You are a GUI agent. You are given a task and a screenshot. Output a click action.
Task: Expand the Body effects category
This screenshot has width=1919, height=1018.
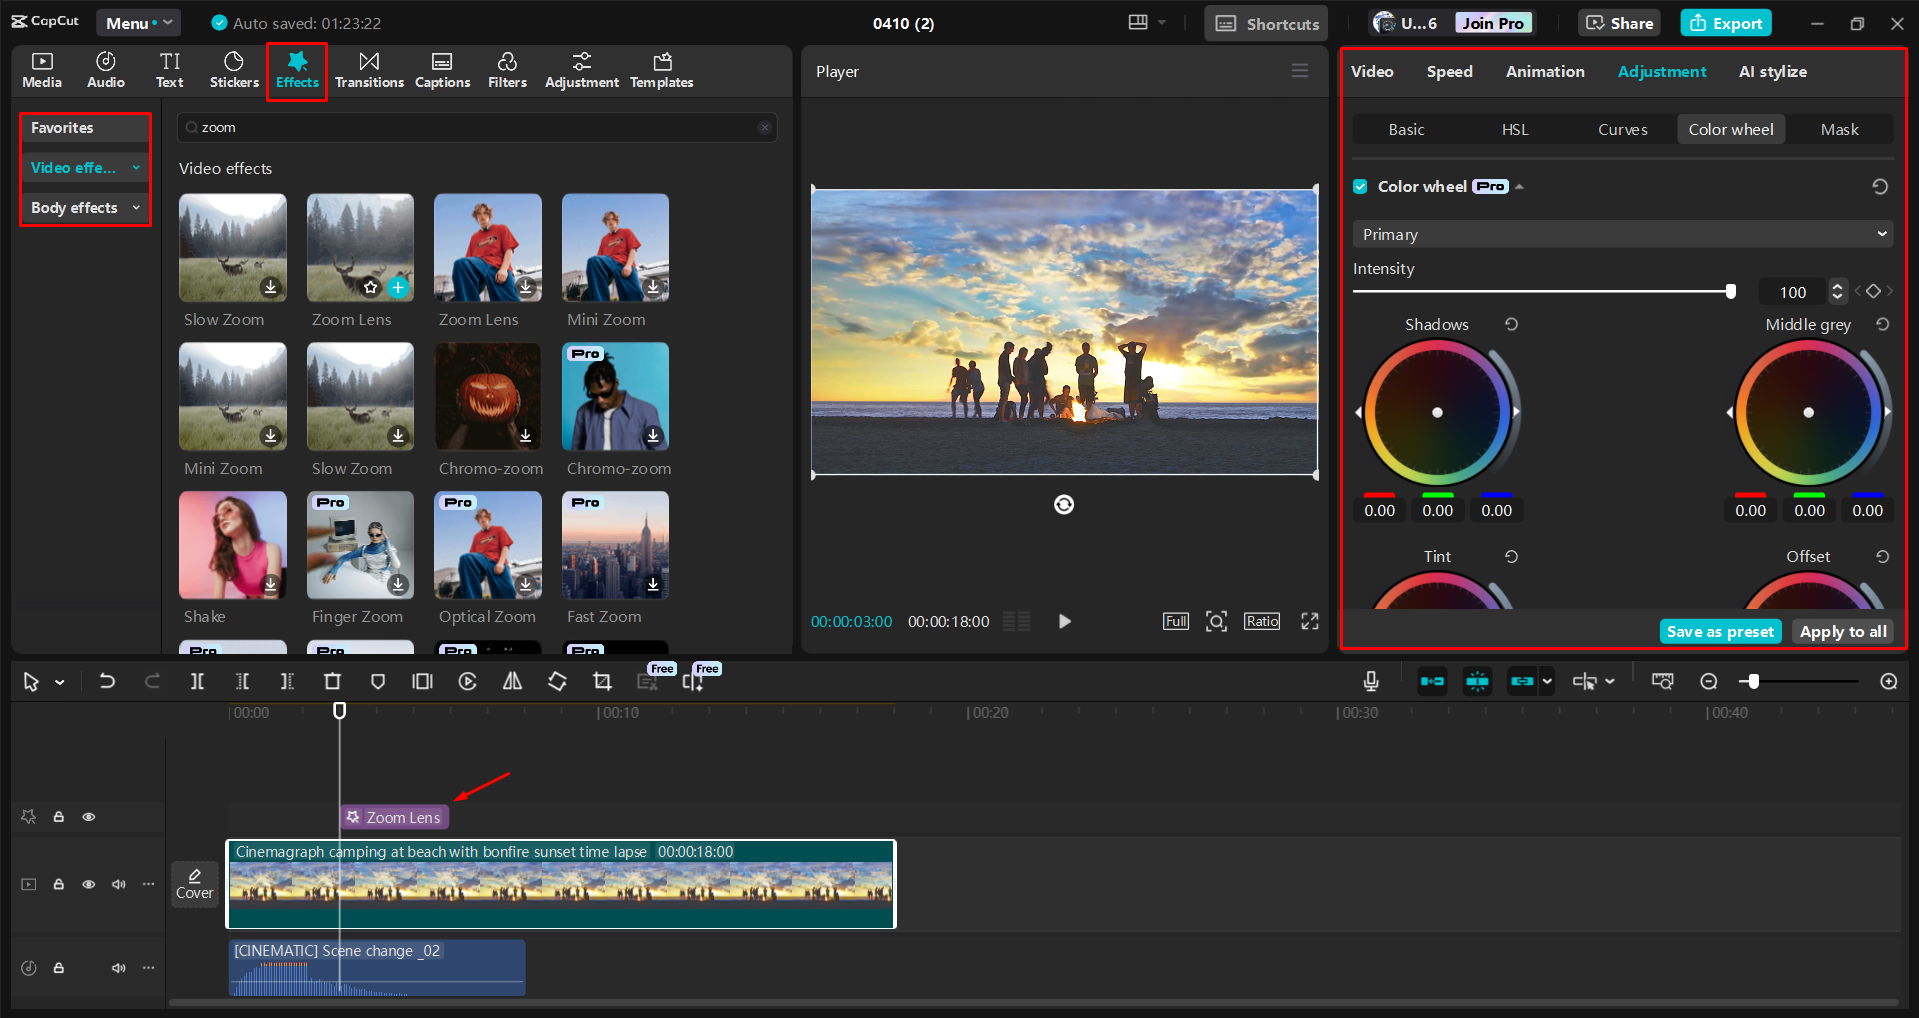(85, 207)
